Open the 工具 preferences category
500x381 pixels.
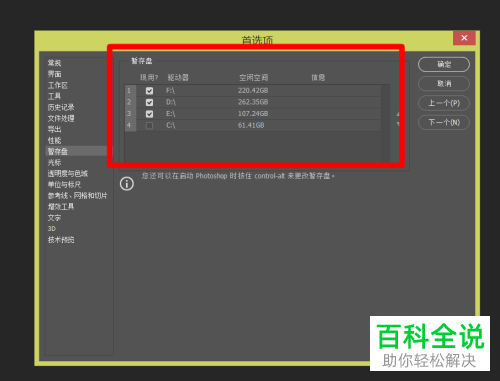point(54,96)
